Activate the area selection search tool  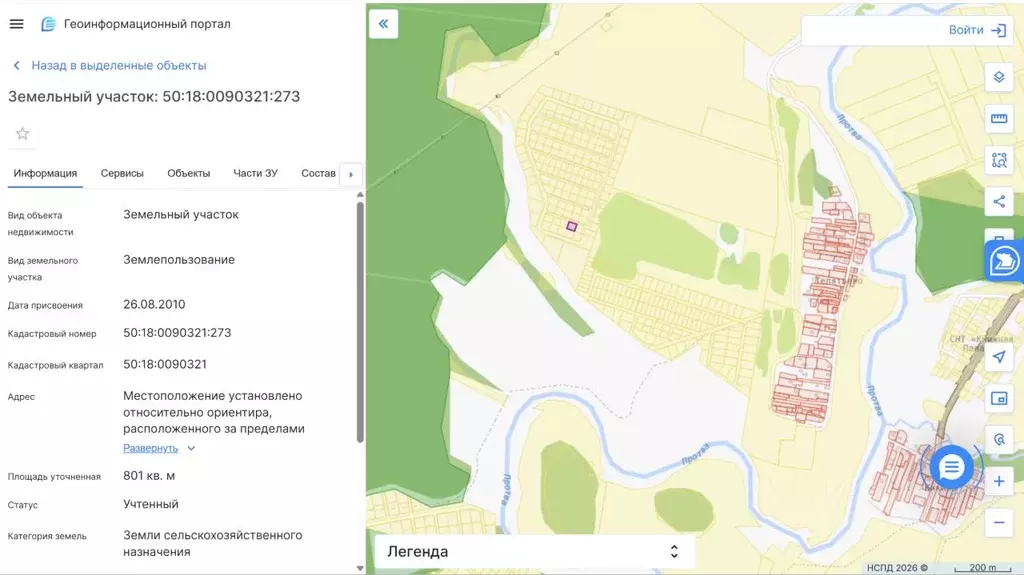coord(998,160)
